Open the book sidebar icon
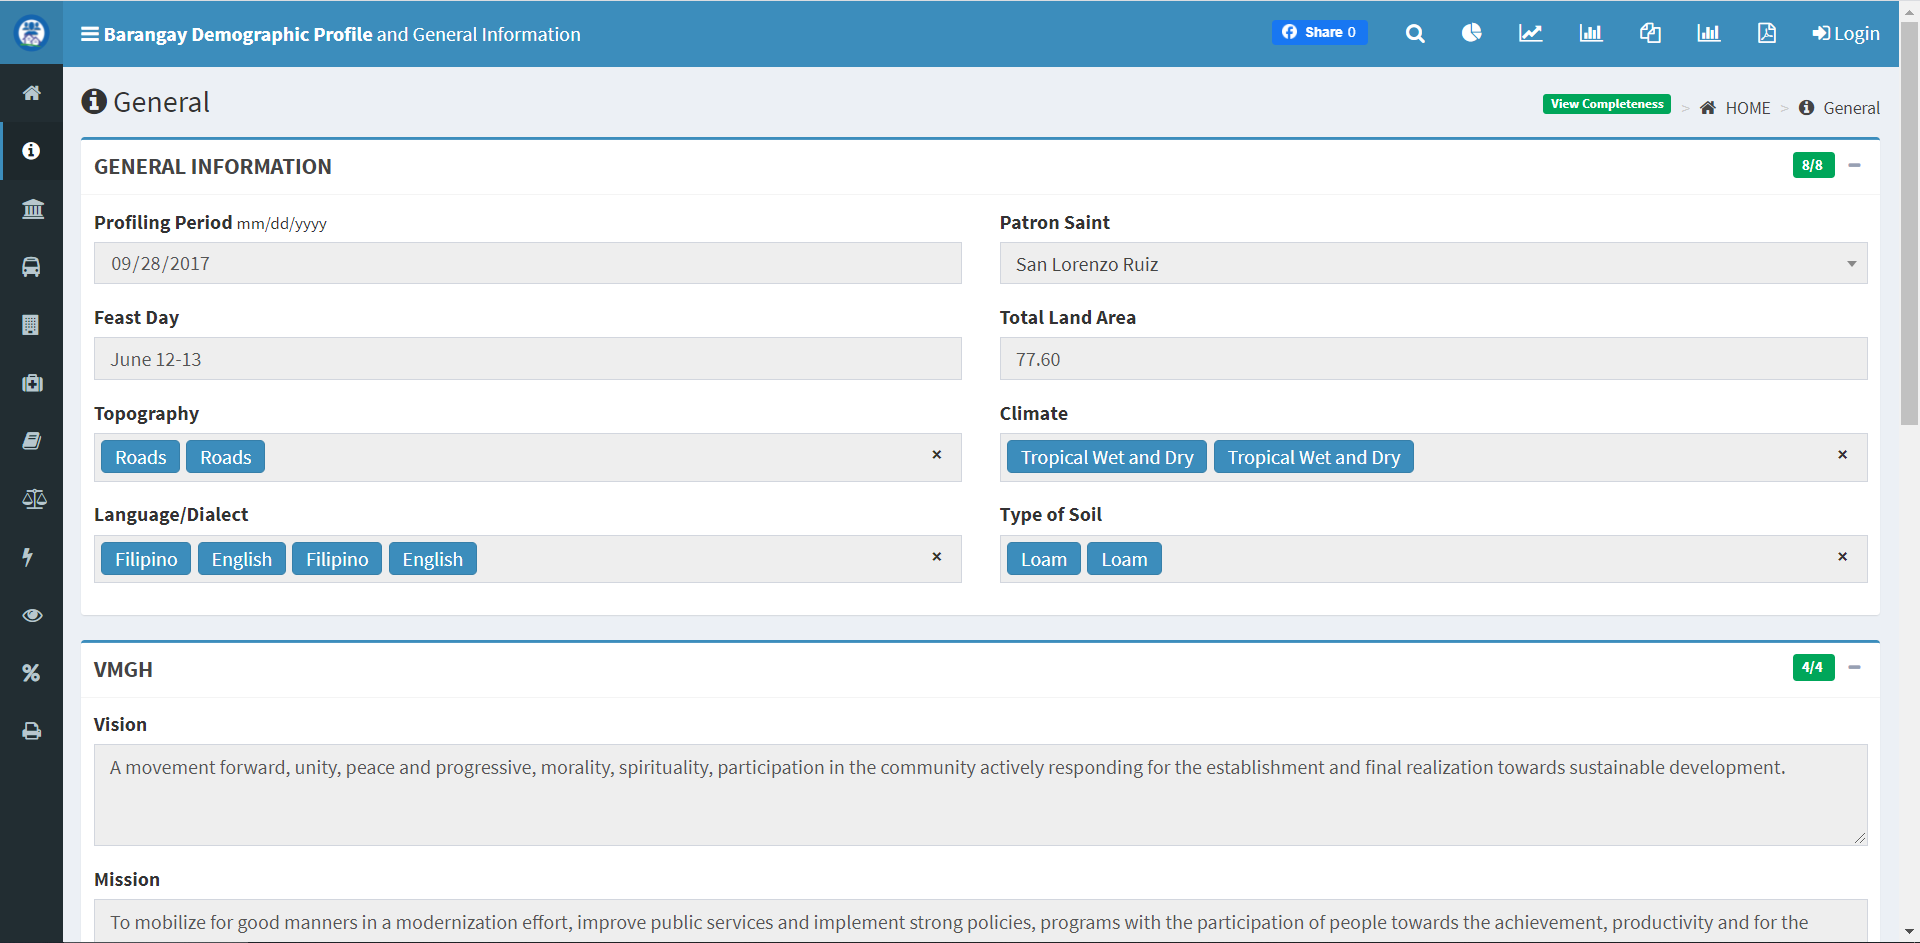The width and height of the screenshot is (1920, 943). pos(32,441)
